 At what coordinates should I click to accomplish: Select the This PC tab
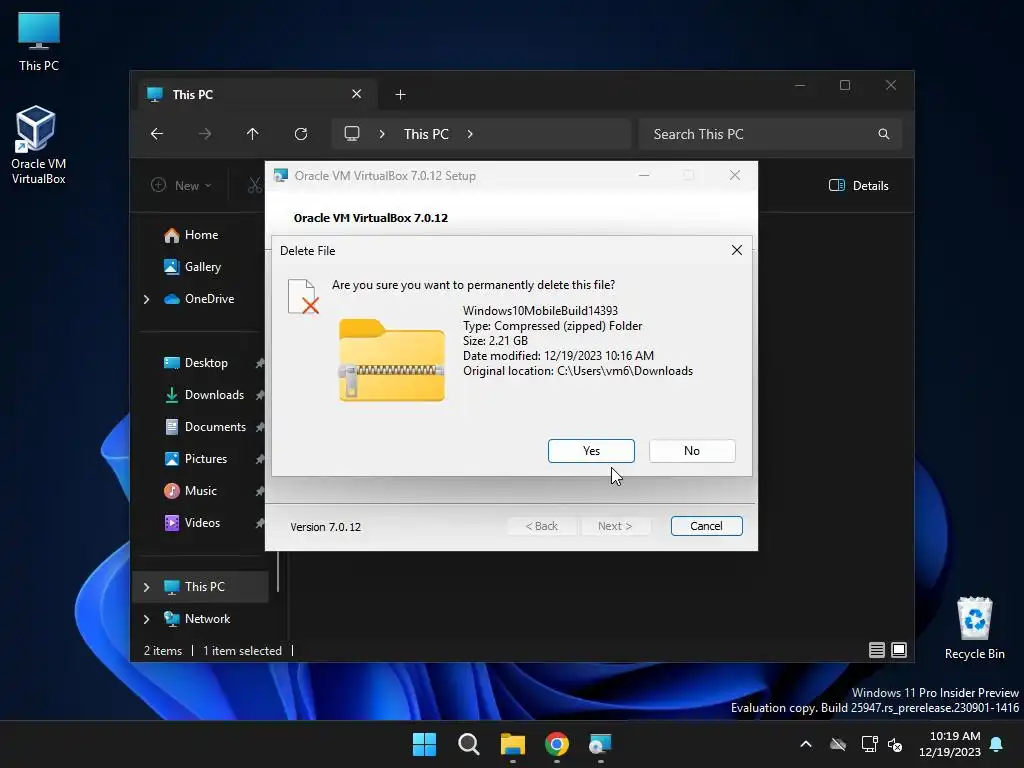pos(257,94)
